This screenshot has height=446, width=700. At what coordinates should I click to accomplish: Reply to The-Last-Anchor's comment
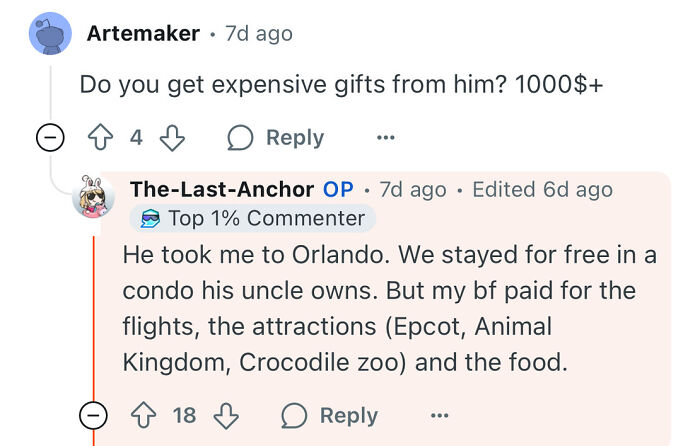pyautogui.click(x=348, y=415)
